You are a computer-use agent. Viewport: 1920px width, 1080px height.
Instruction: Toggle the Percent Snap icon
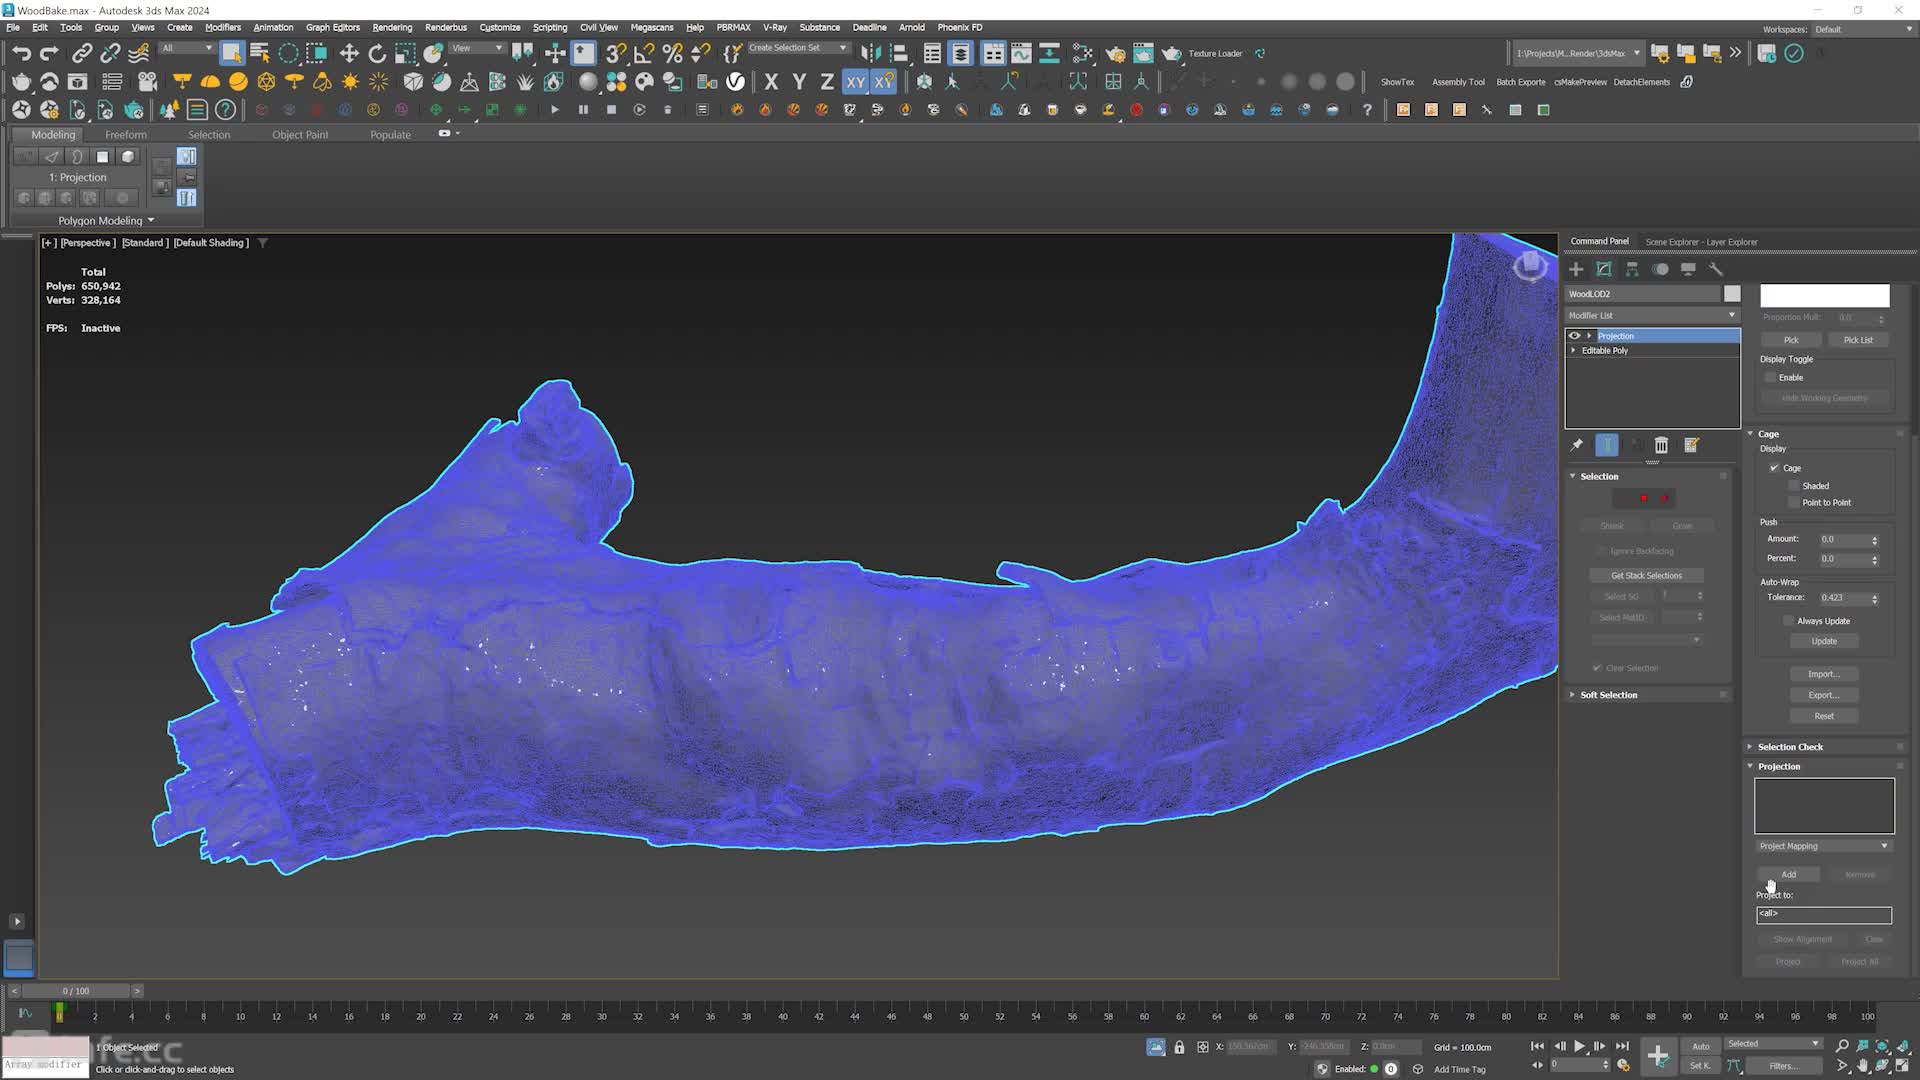[672, 53]
